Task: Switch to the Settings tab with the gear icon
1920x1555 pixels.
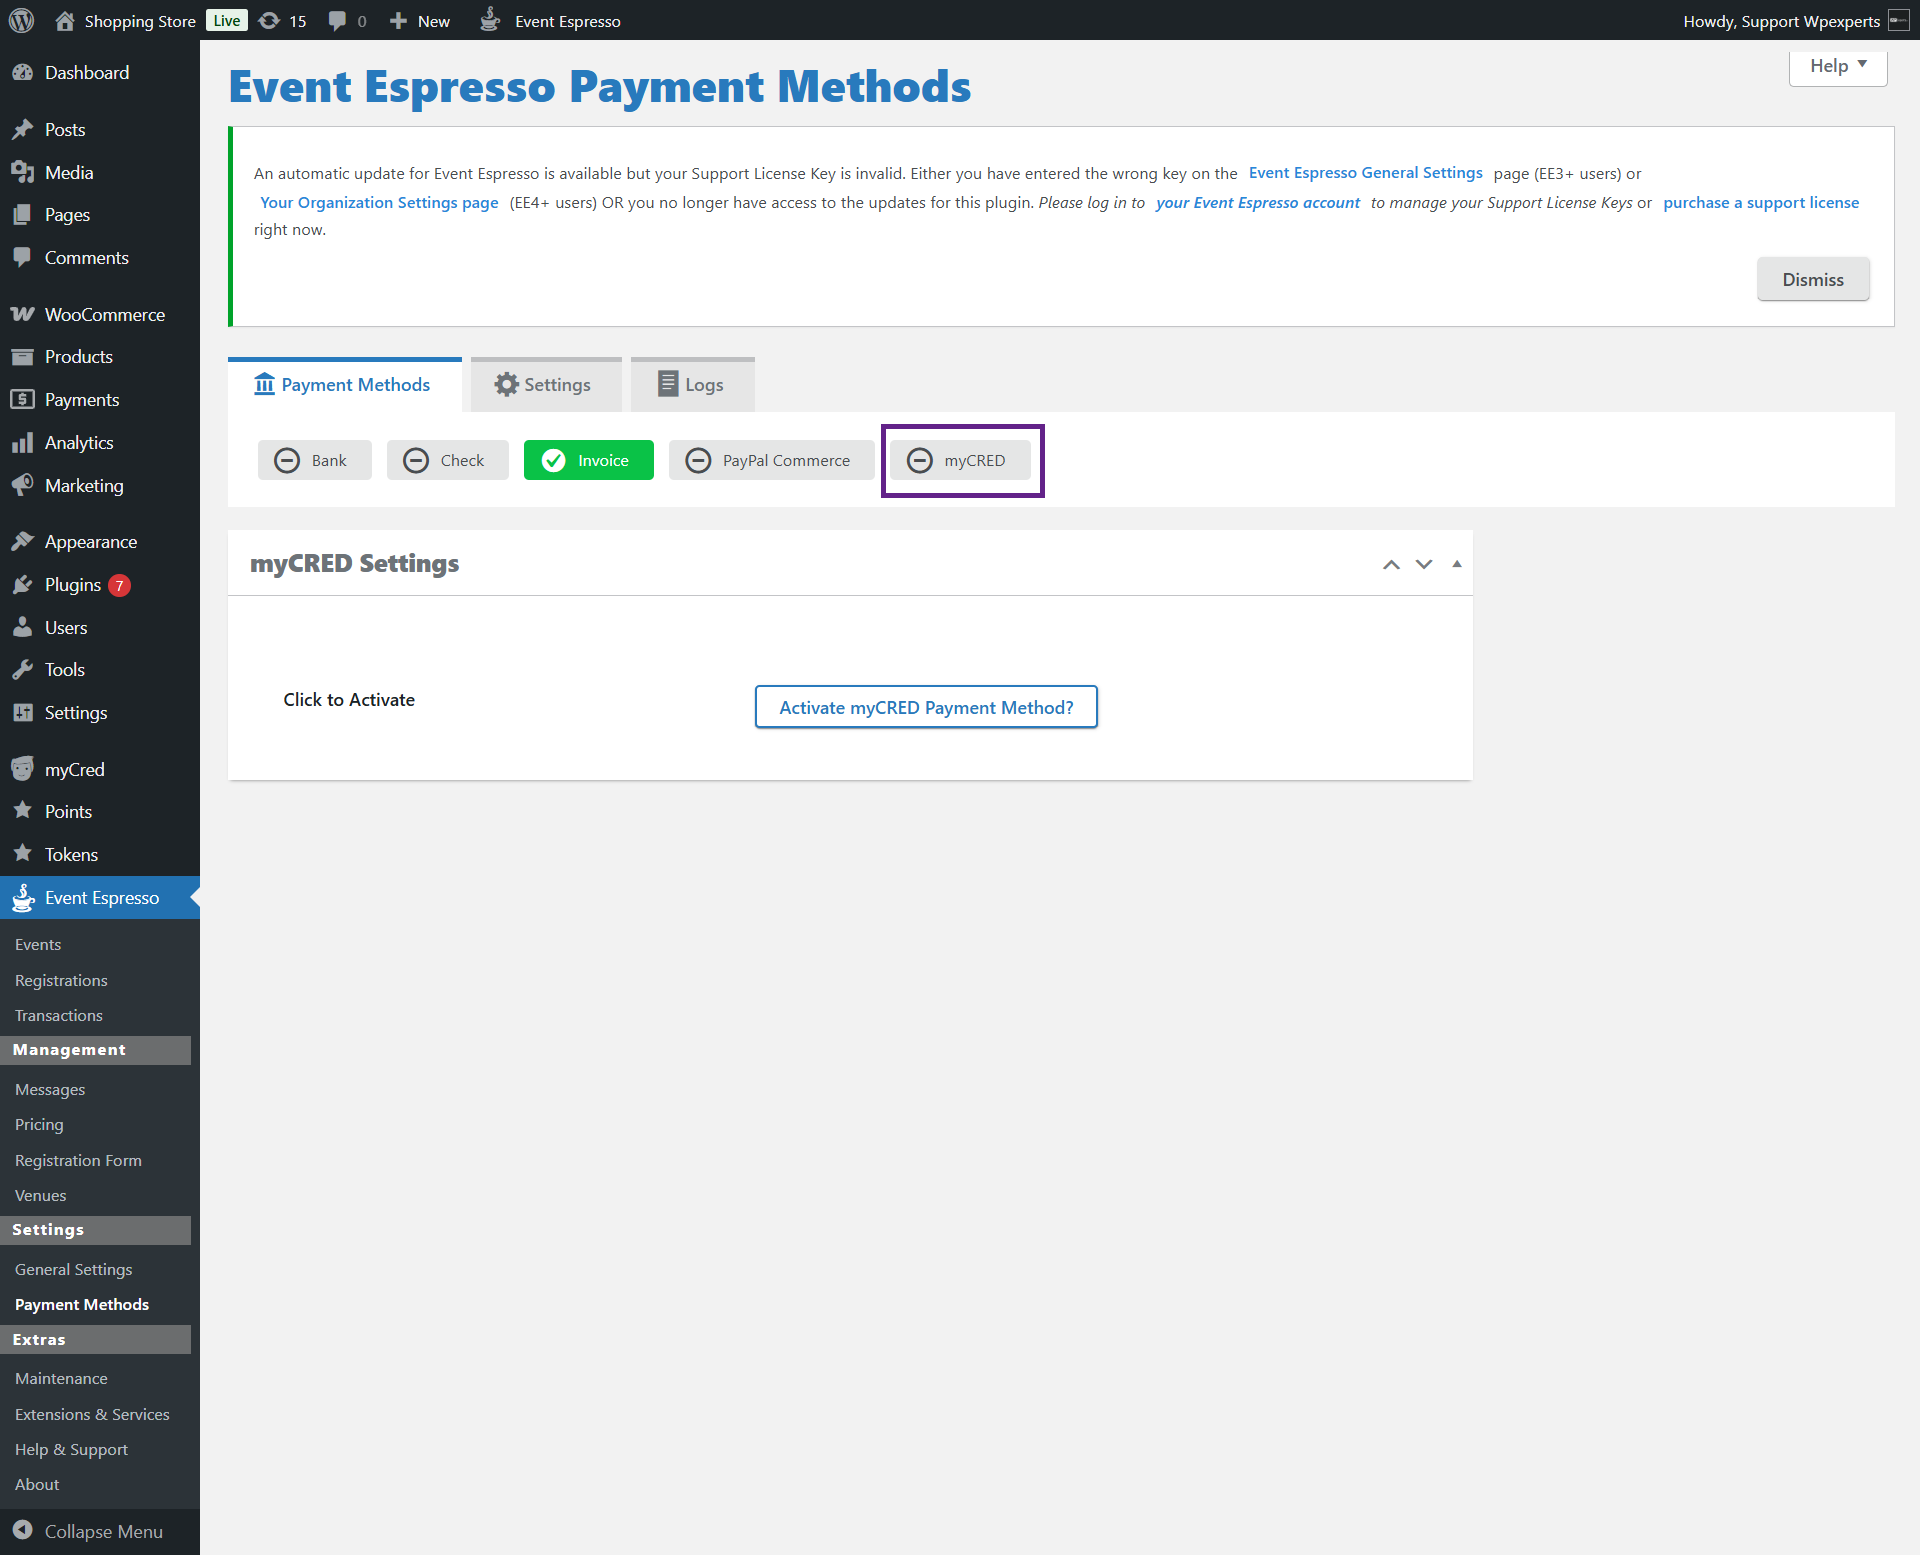Action: click(x=545, y=385)
